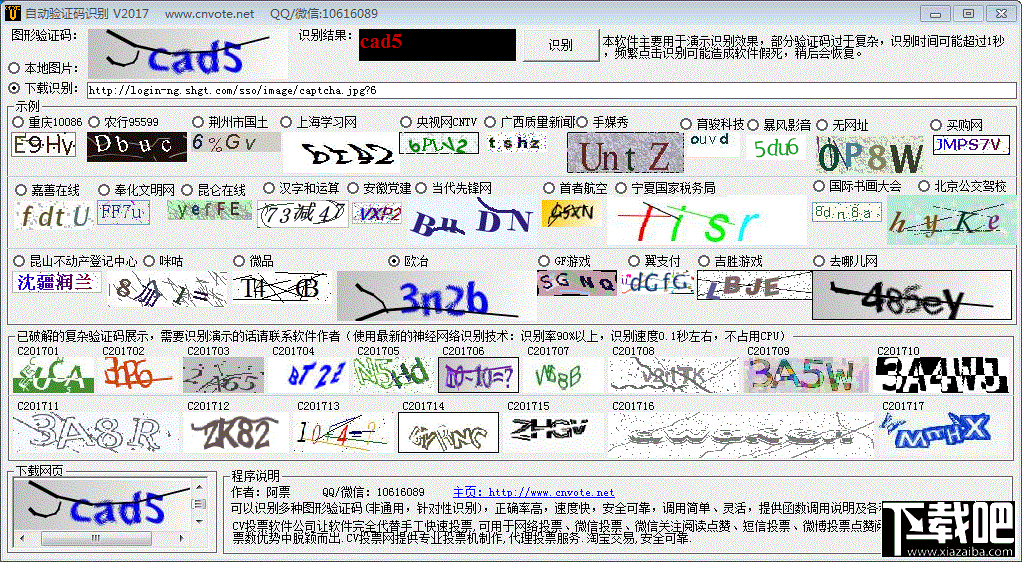
Task: Pick the 奉化文明网 radio button
Action: click(x=104, y=190)
